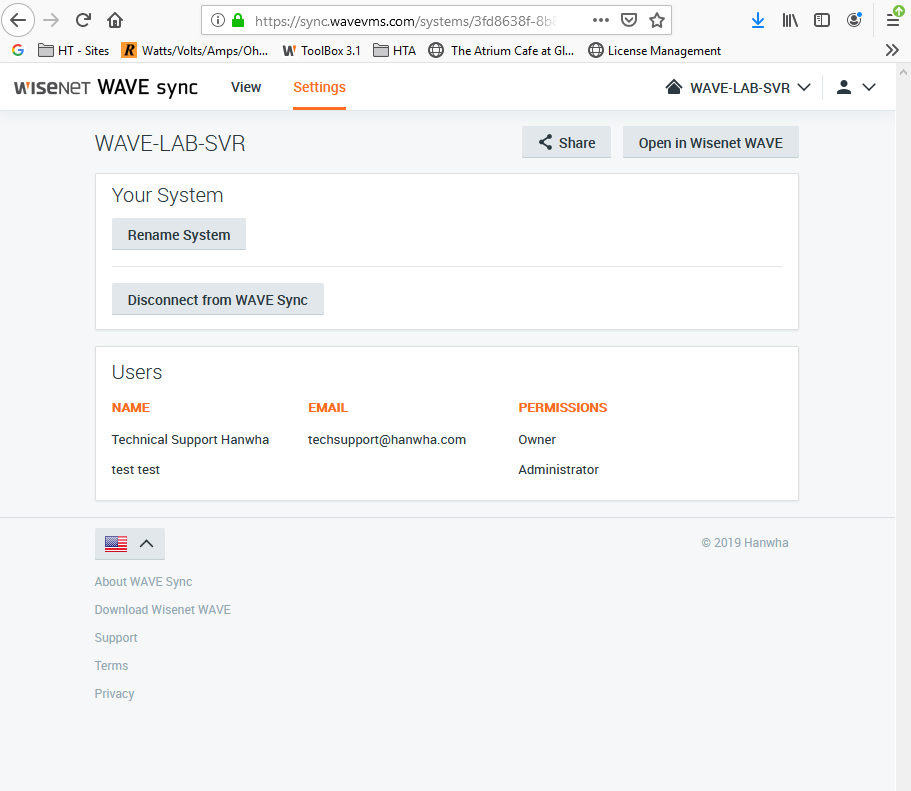This screenshot has height=791, width=911.
Task: Click the green padlock security icon
Action: pos(238,21)
